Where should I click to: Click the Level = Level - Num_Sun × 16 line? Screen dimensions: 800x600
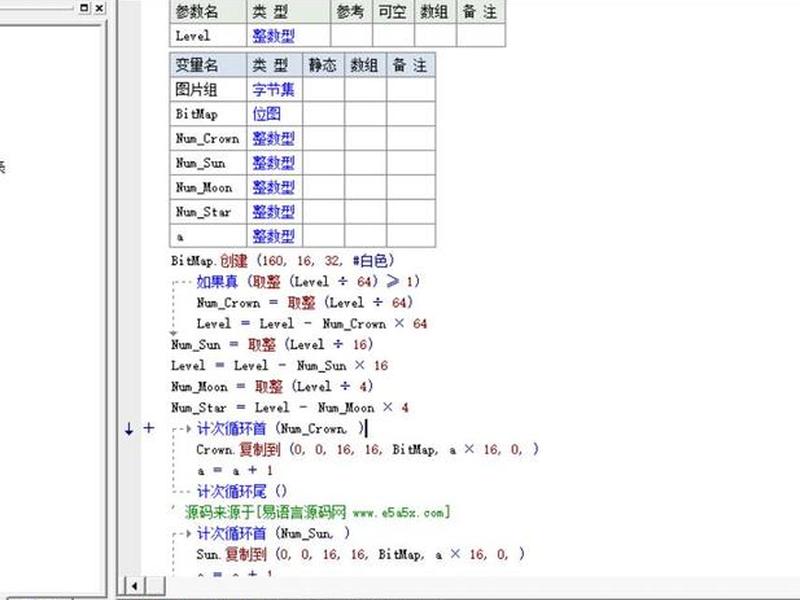(x=280, y=365)
